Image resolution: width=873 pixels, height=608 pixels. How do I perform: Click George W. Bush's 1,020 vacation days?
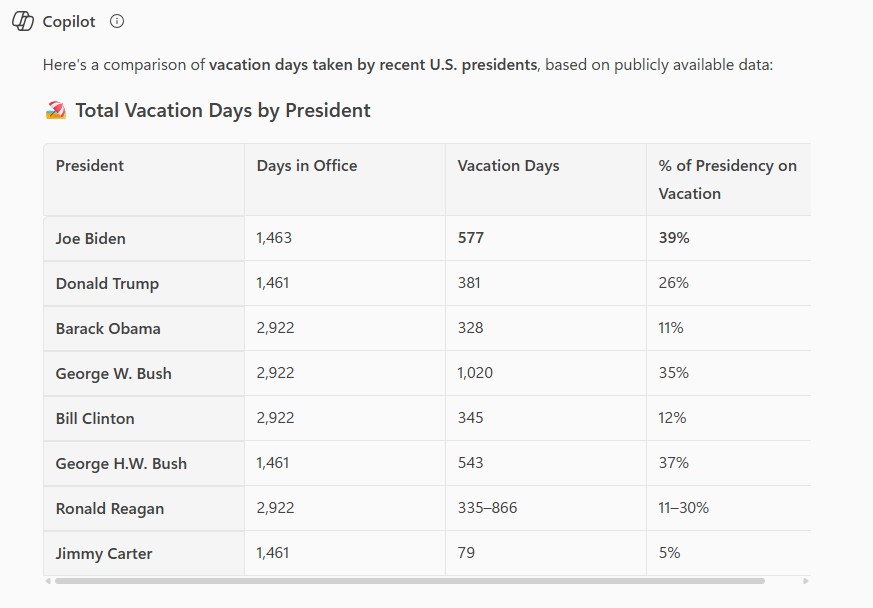[475, 373]
